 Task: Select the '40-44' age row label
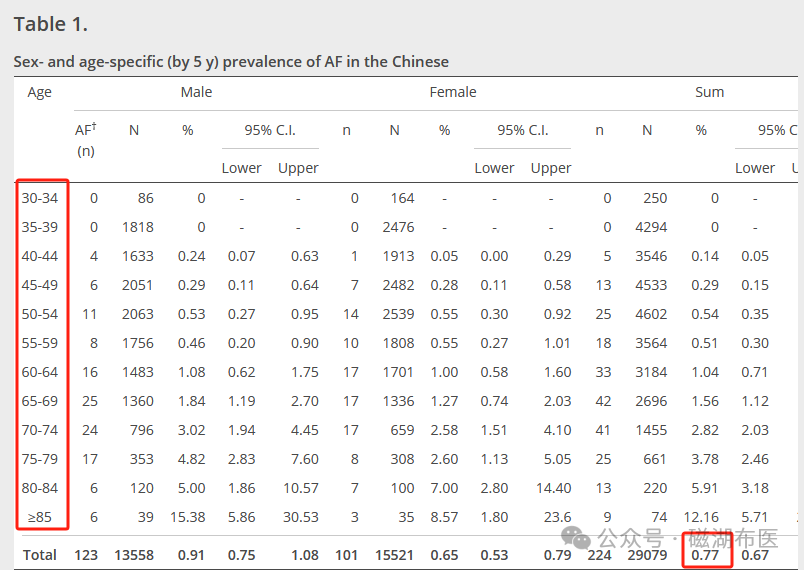(x=40, y=256)
